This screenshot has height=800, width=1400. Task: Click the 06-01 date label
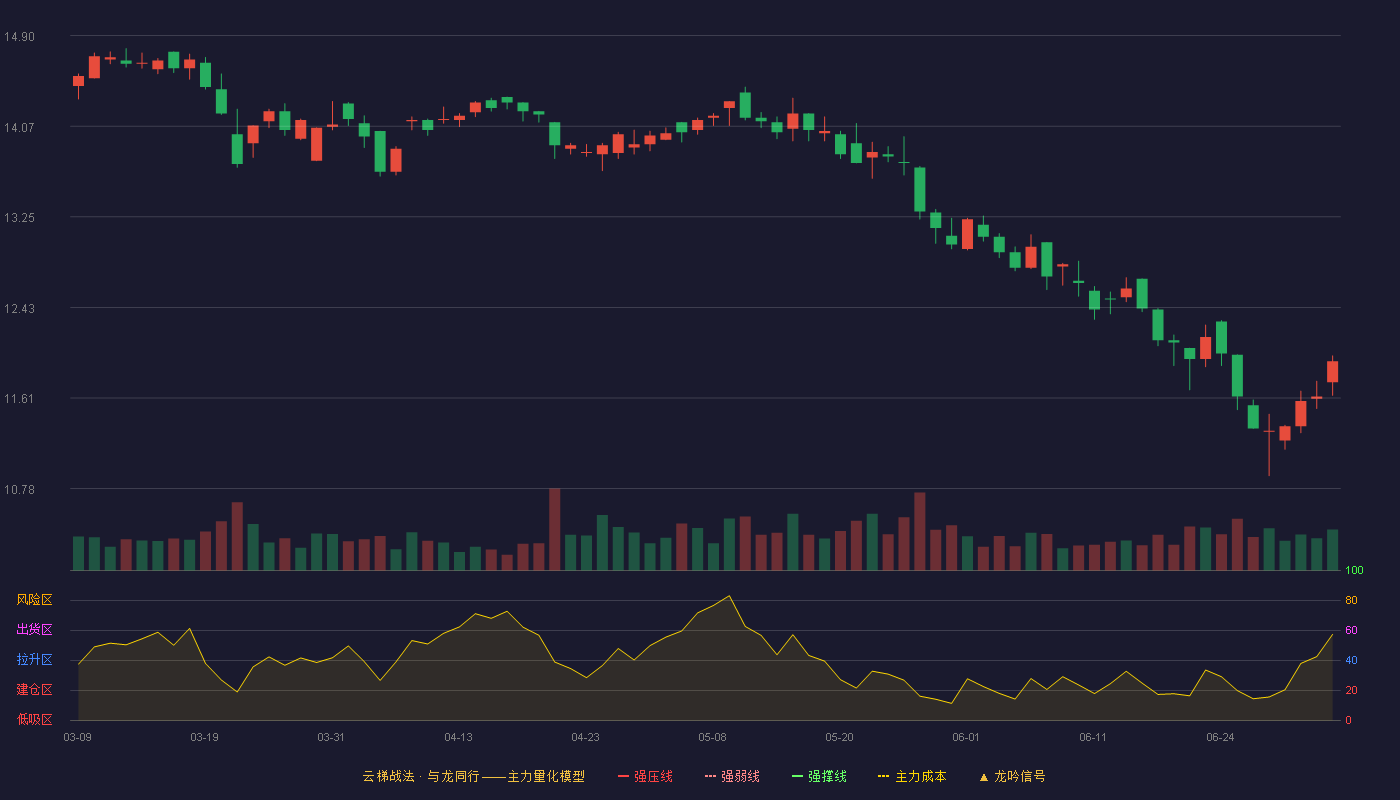point(966,737)
